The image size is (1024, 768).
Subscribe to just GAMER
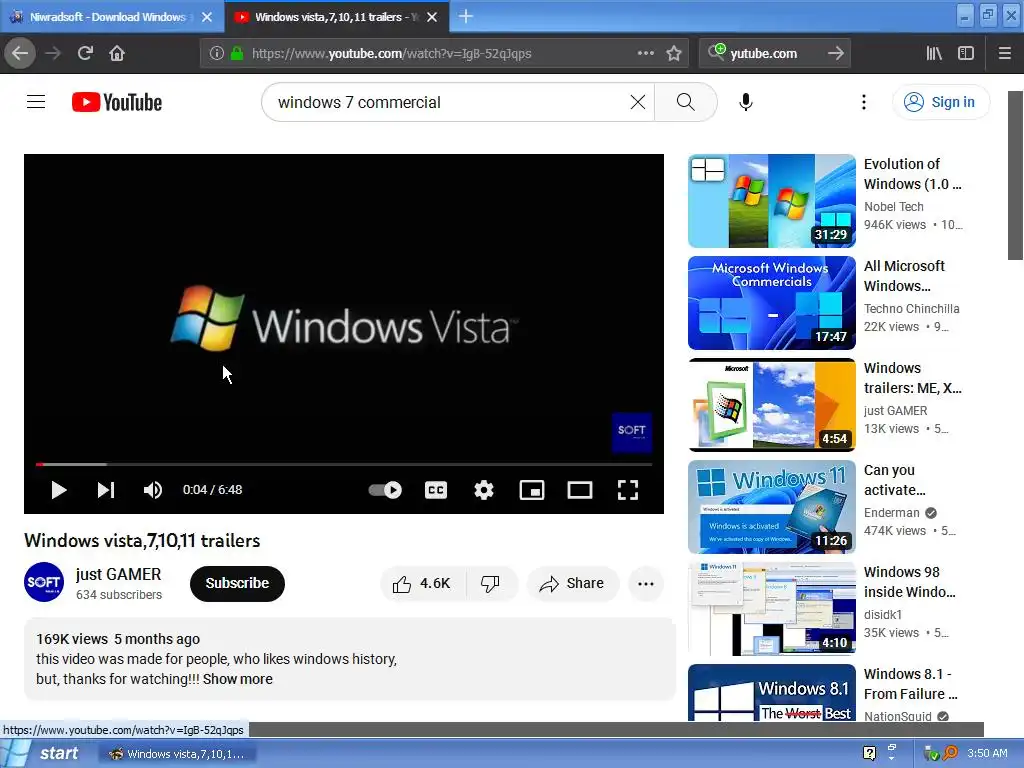coord(237,583)
